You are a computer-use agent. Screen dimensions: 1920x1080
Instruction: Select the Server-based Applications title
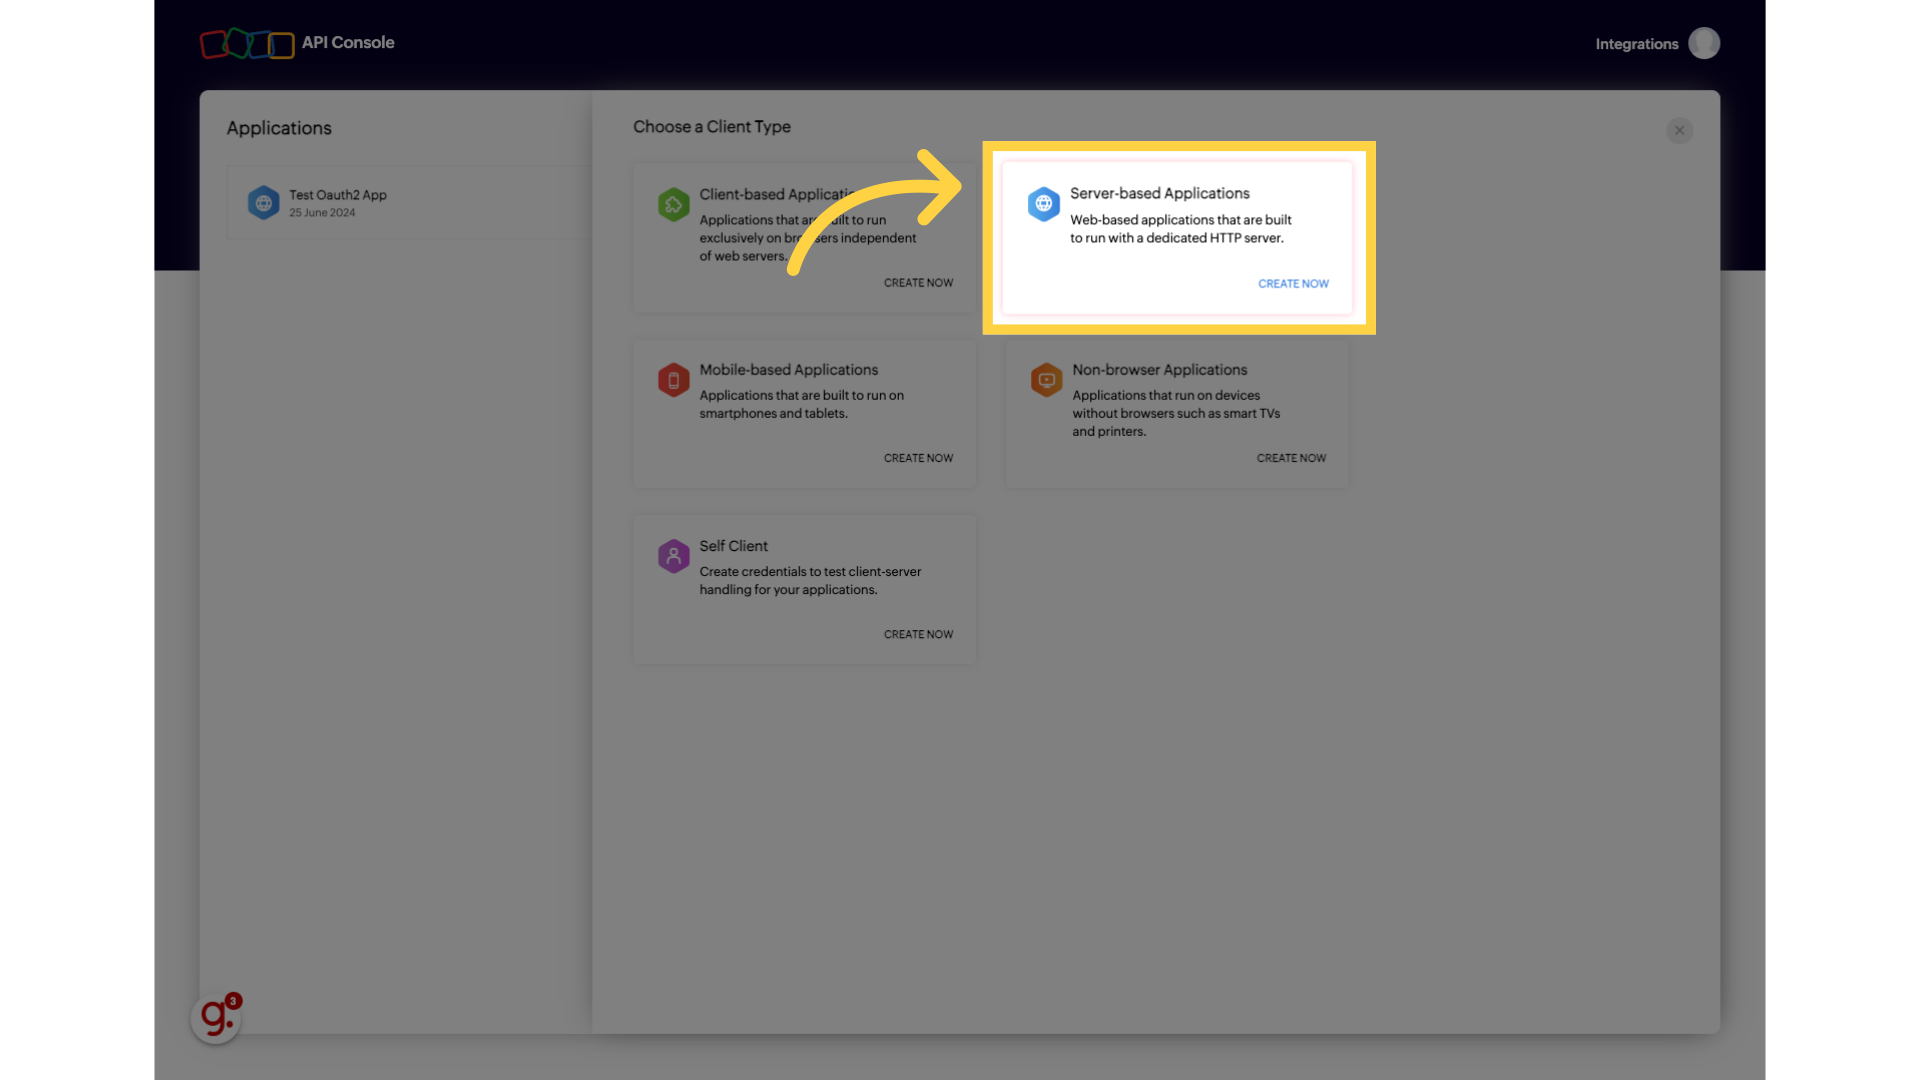(x=1160, y=193)
